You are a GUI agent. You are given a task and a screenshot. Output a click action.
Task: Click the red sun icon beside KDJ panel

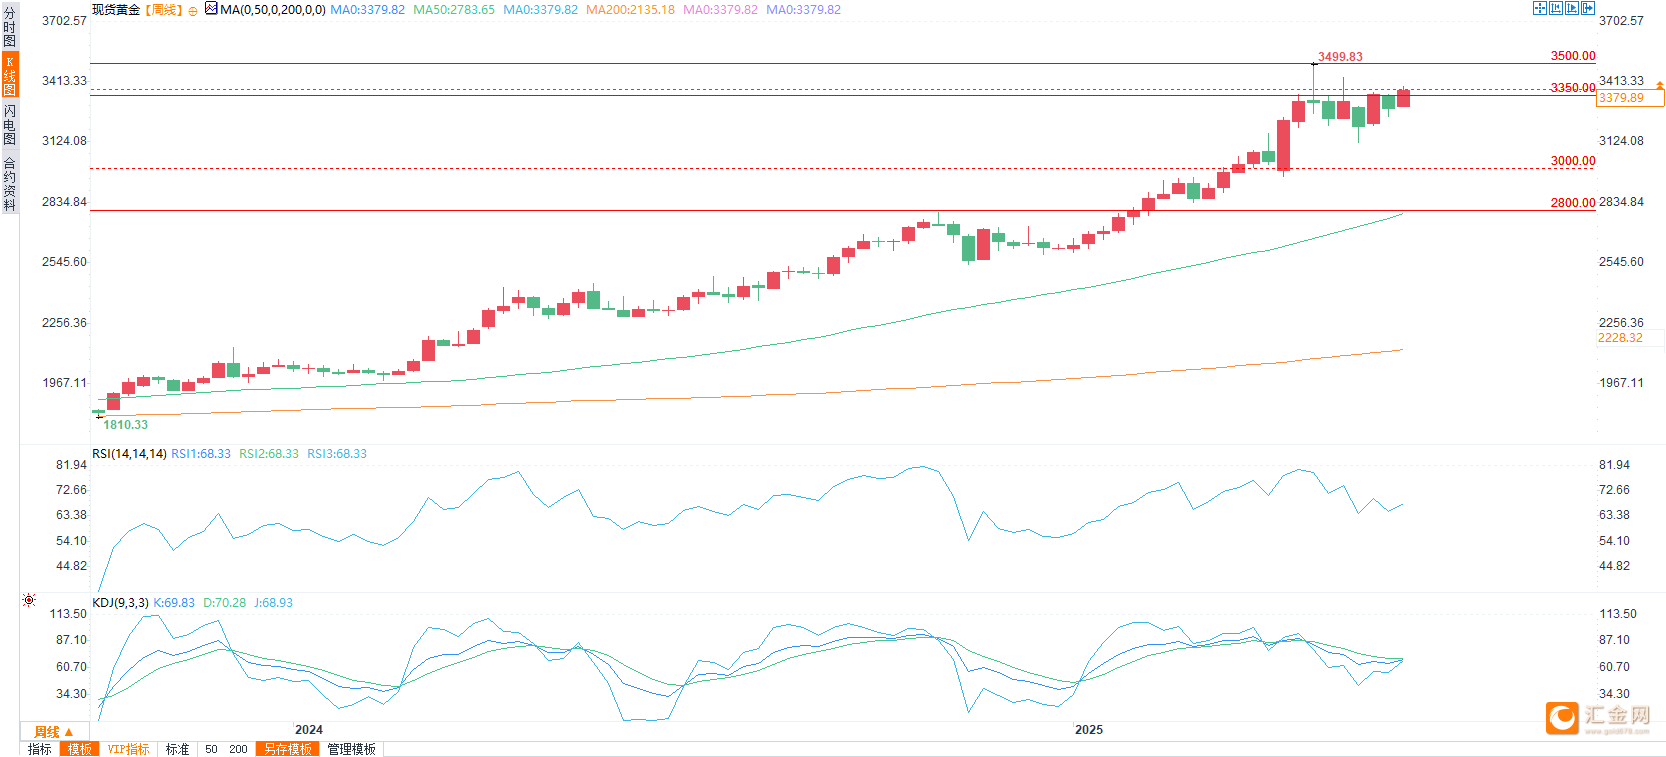pyautogui.click(x=29, y=600)
